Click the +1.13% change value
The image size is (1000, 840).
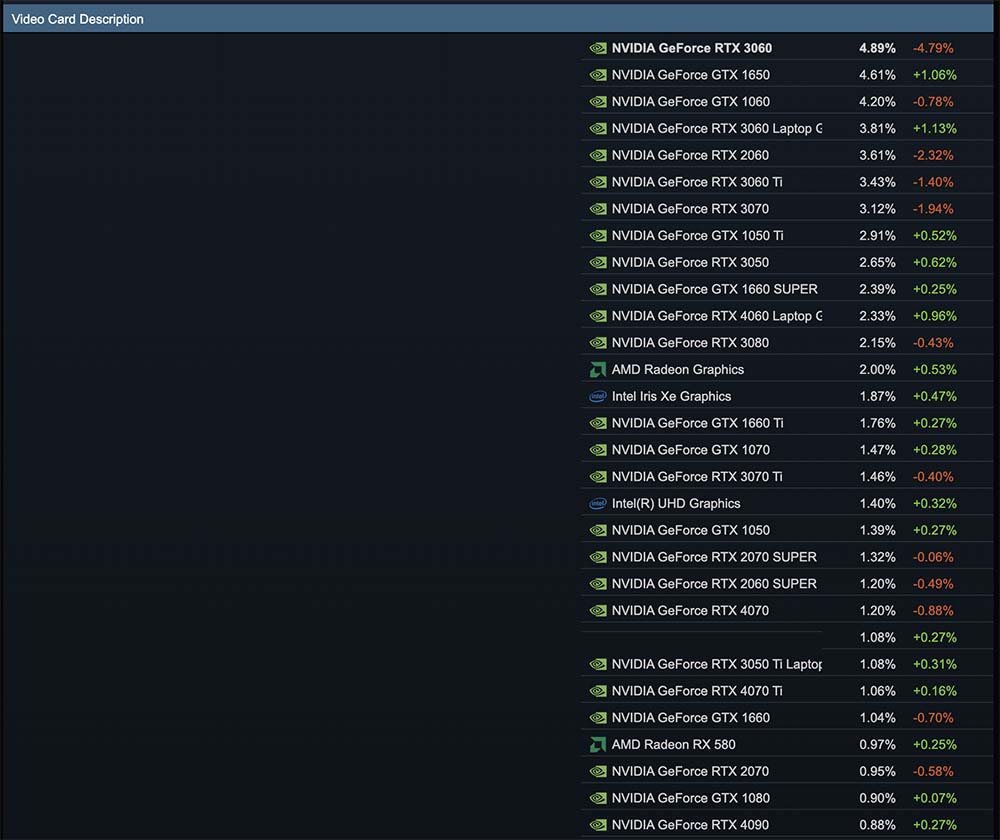coord(934,129)
